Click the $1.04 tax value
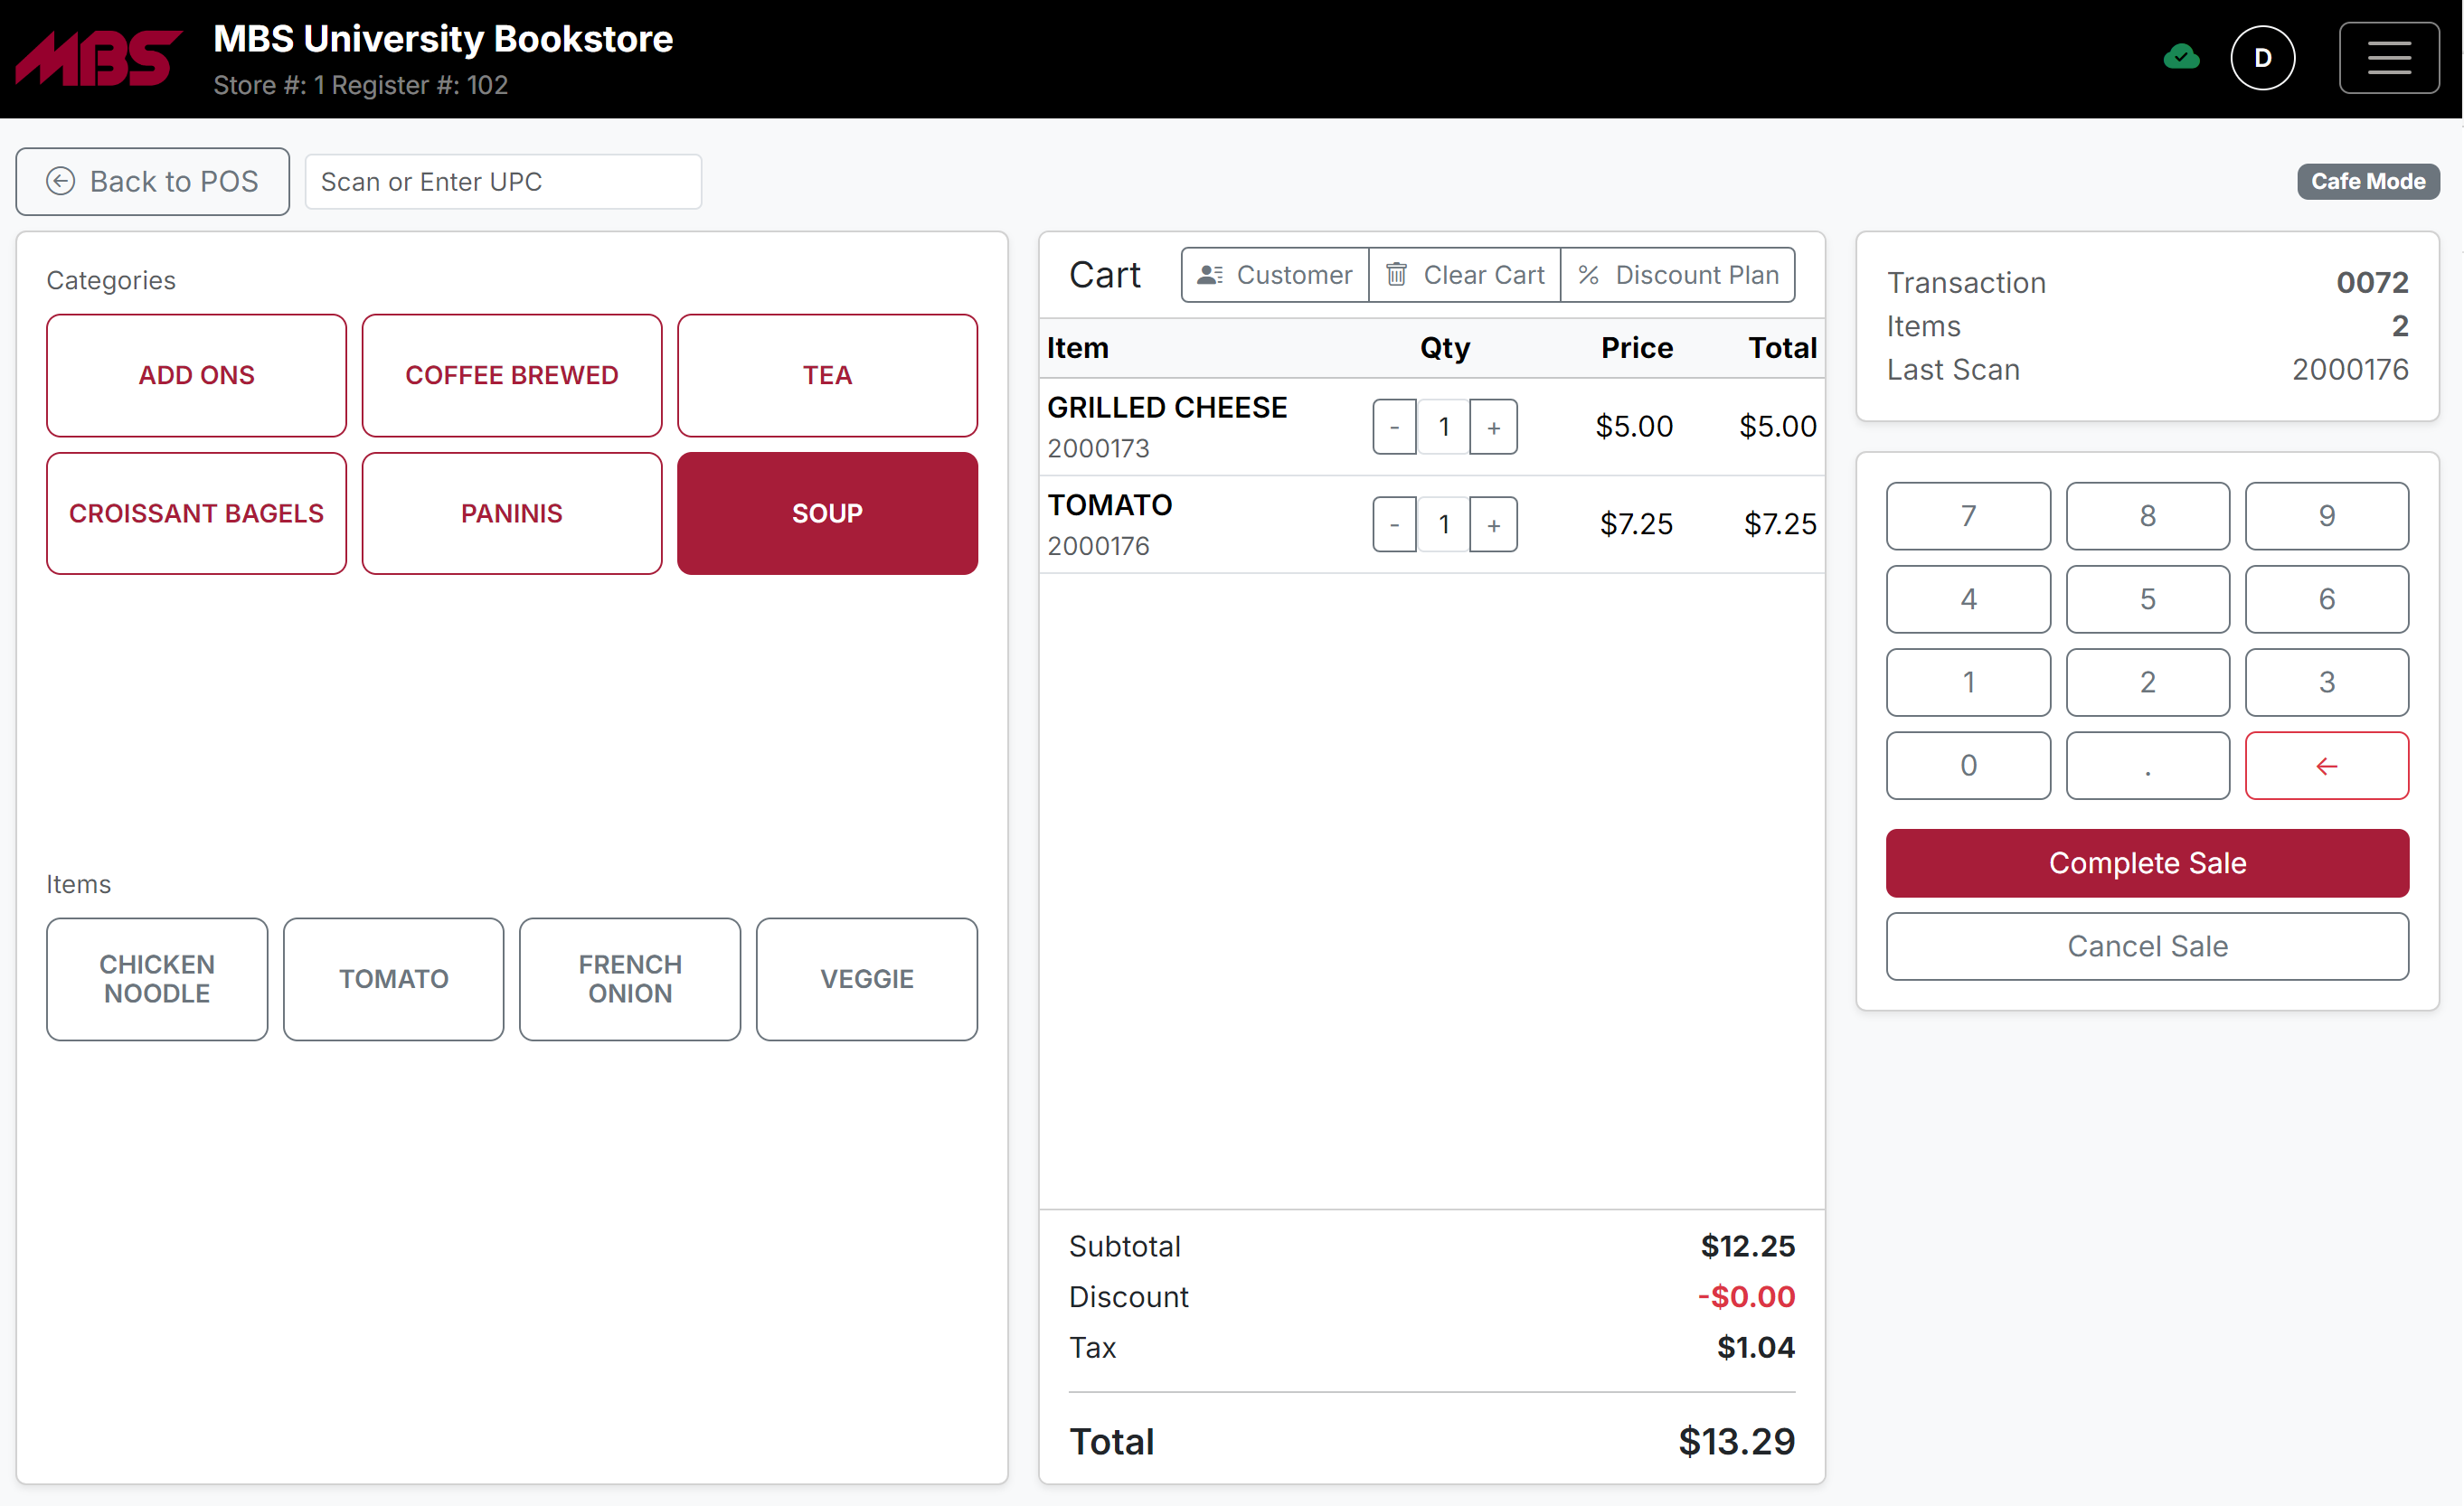 pyautogui.click(x=1755, y=1348)
